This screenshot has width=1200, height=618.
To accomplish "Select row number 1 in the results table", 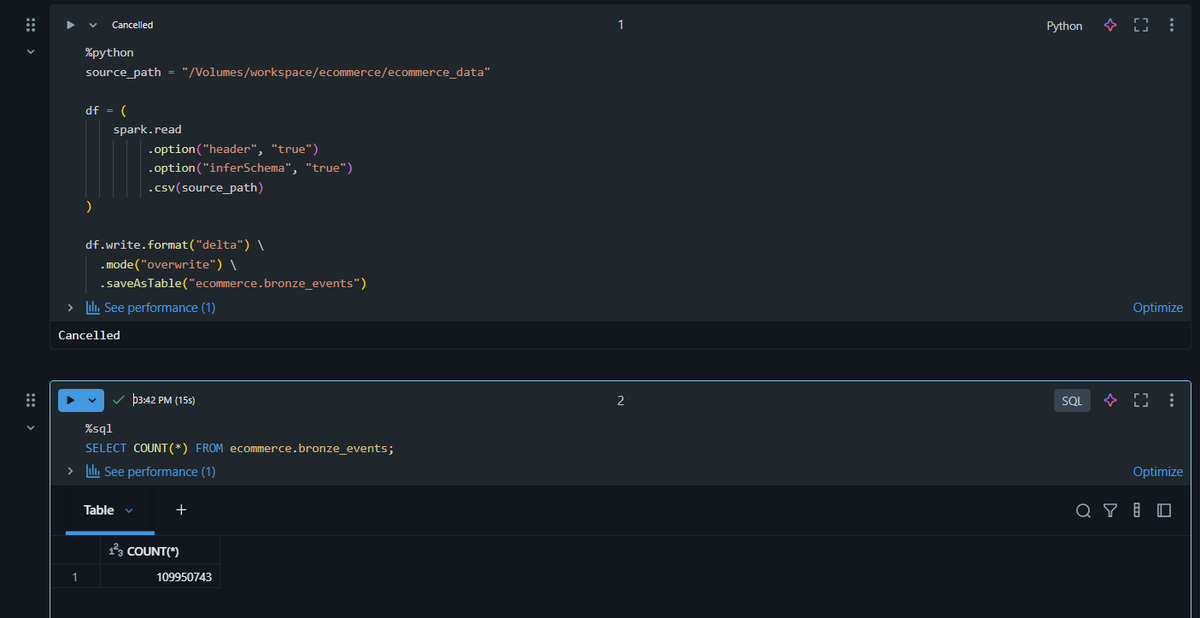I will click(75, 577).
